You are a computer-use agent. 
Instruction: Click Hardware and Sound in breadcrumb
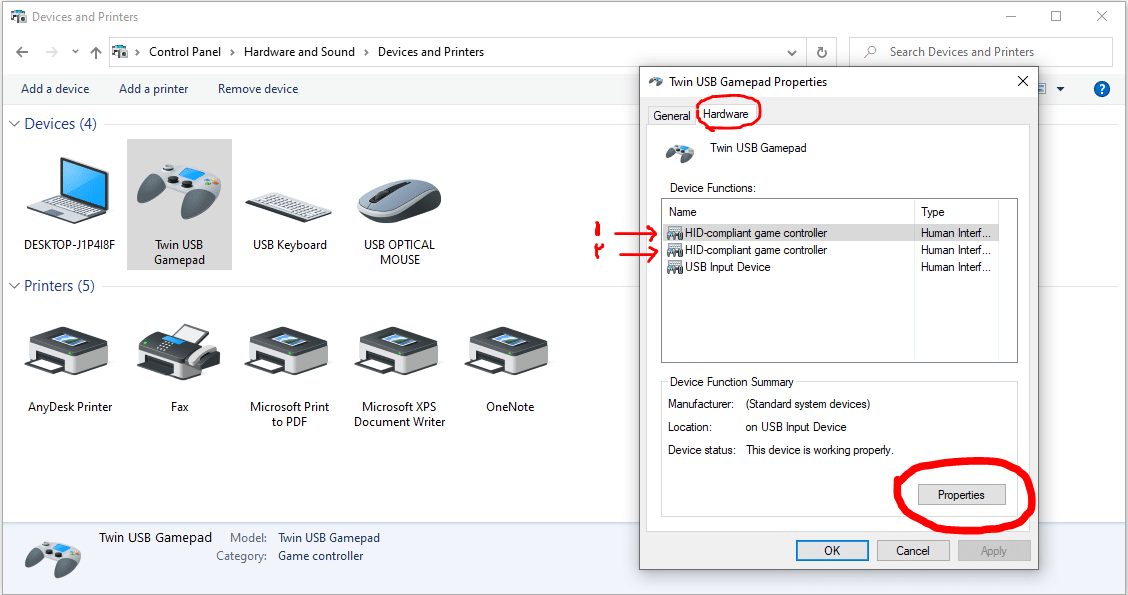(299, 52)
